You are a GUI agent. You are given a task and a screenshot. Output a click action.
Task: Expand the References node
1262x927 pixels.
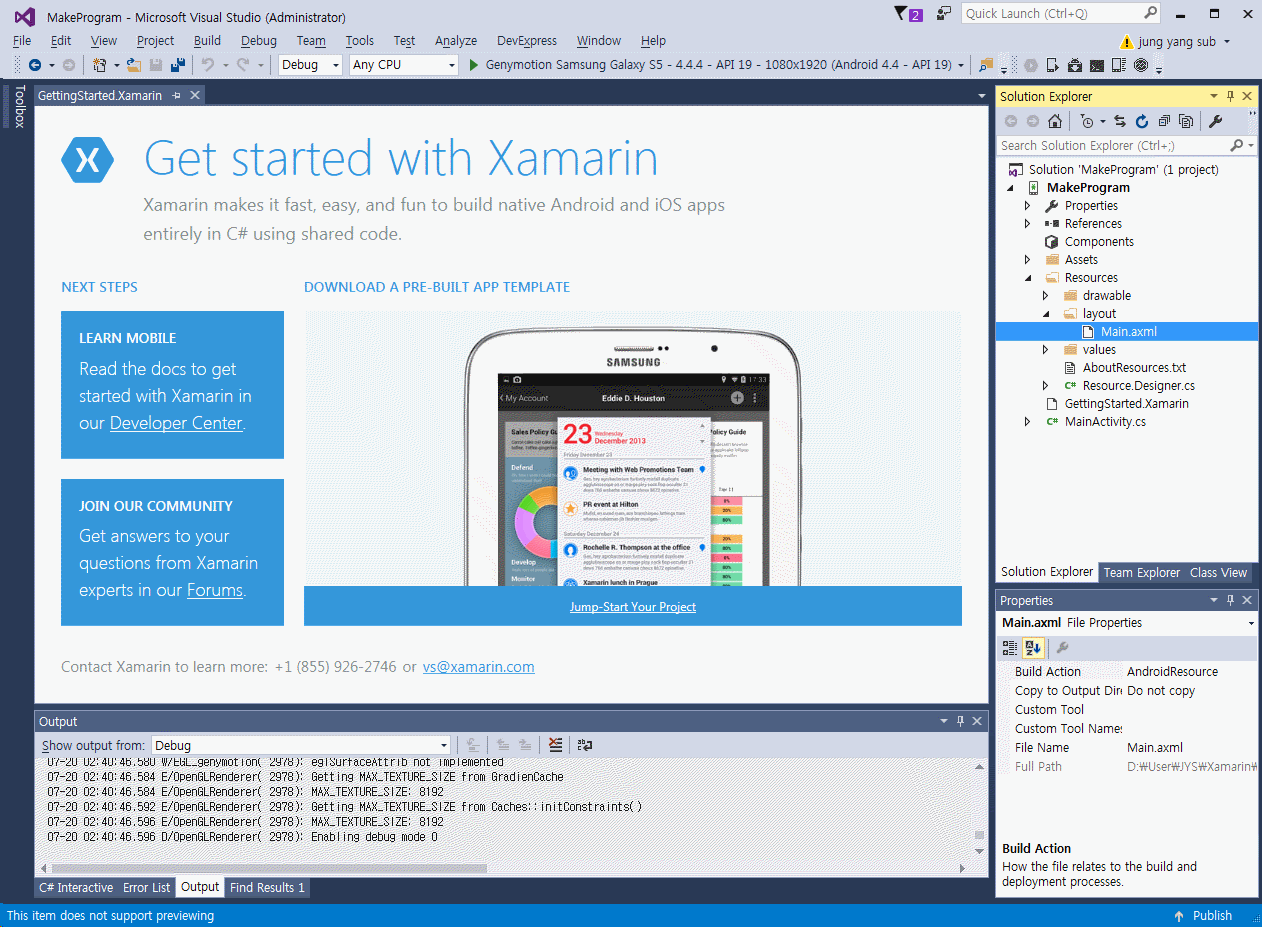pyautogui.click(x=1027, y=224)
